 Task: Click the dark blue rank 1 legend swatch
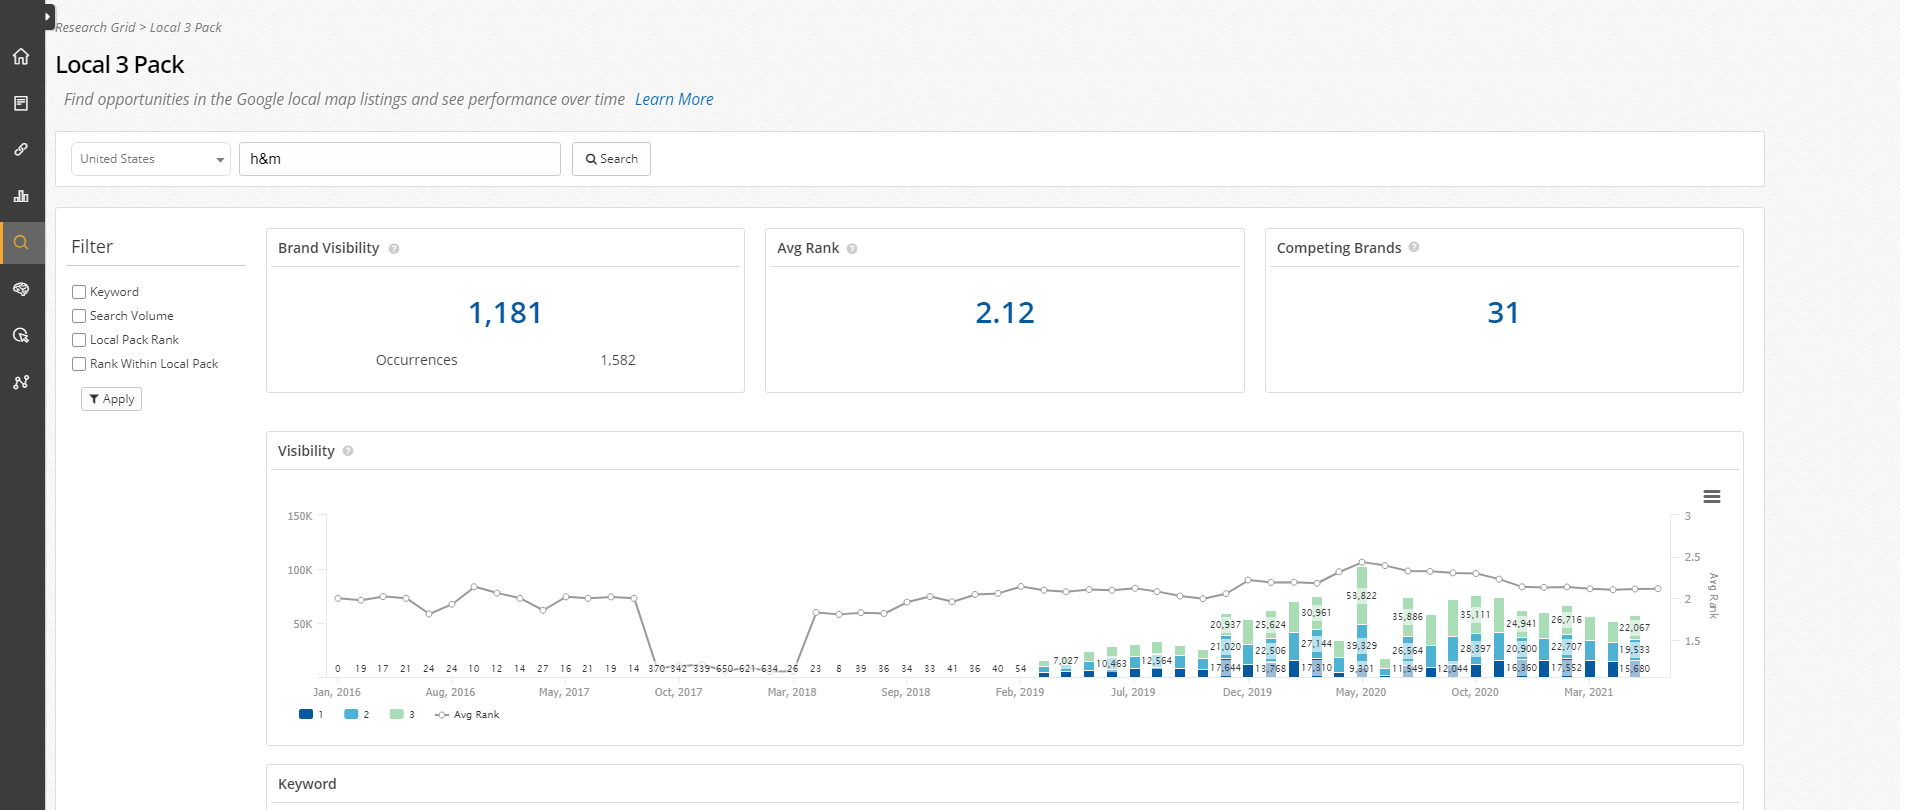point(306,715)
